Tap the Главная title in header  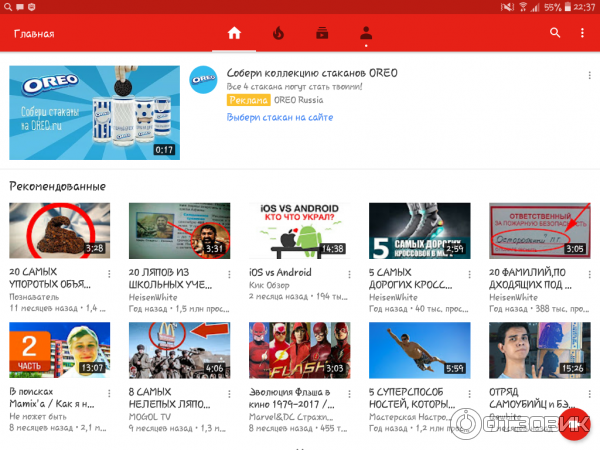pyautogui.click(x=34, y=33)
